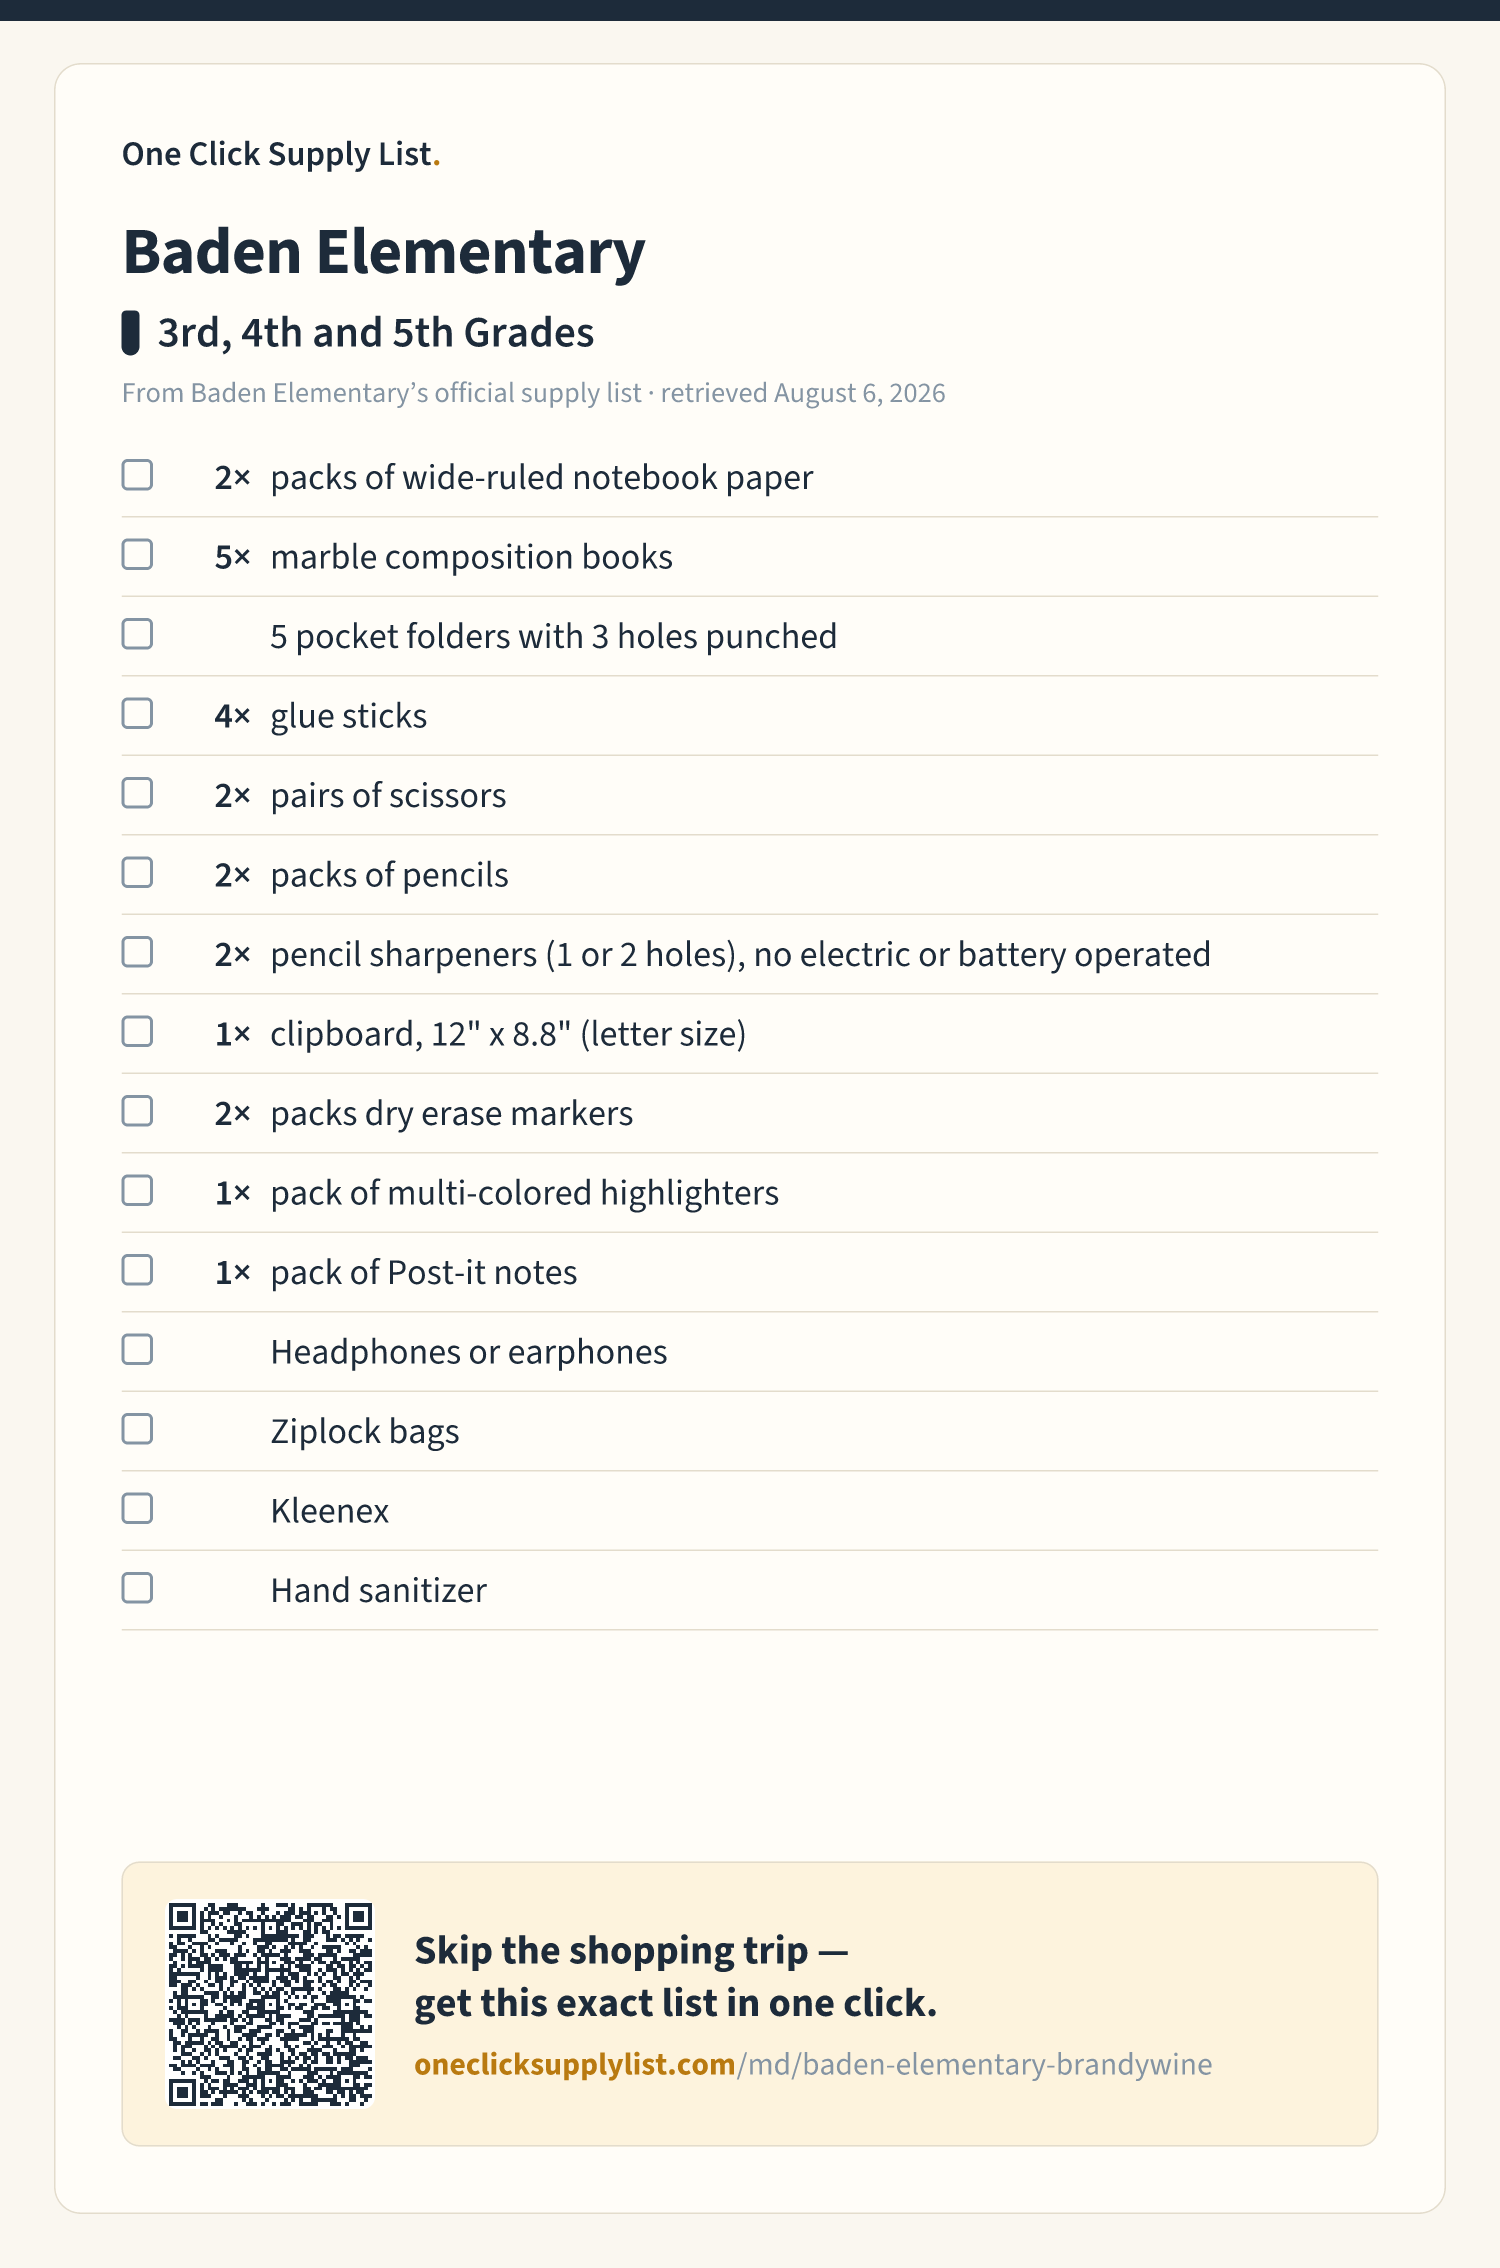Screen dimensions: 1500x2268
Task: Check the wide-ruled notebook paper checkbox
Action: click(x=137, y=475)
